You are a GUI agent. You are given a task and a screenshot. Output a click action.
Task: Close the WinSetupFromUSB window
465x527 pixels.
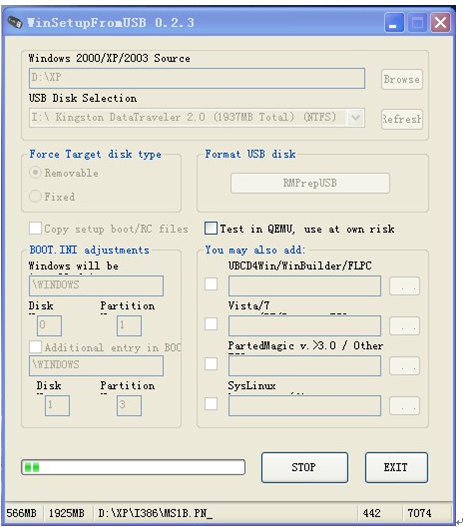pyautogui.click(x=440, y=23)
